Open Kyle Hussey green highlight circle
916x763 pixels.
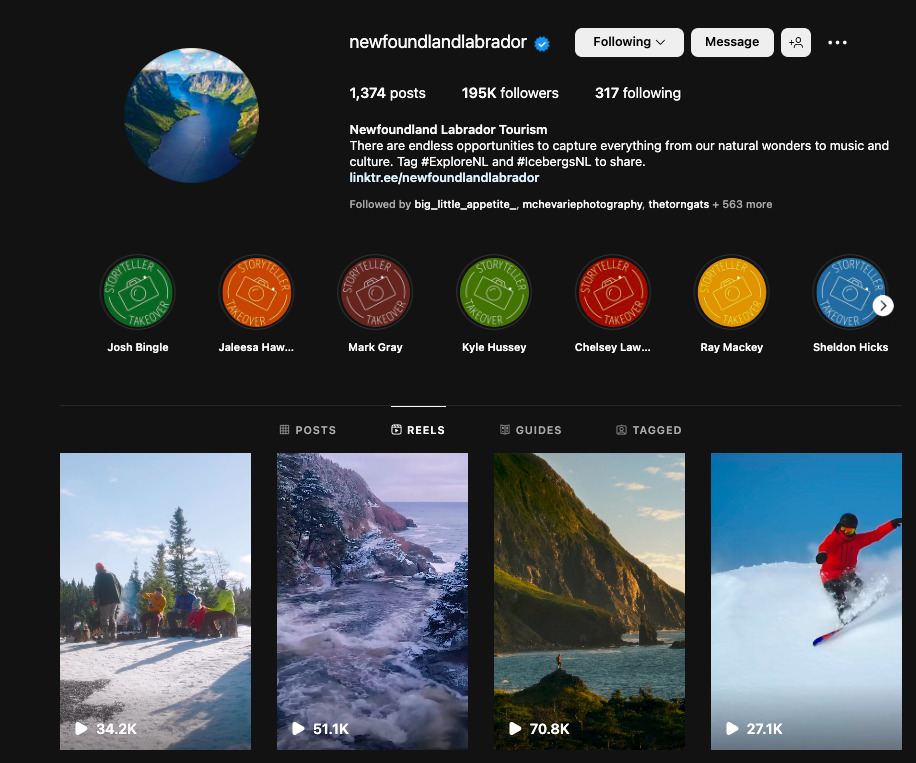[494, 292]
